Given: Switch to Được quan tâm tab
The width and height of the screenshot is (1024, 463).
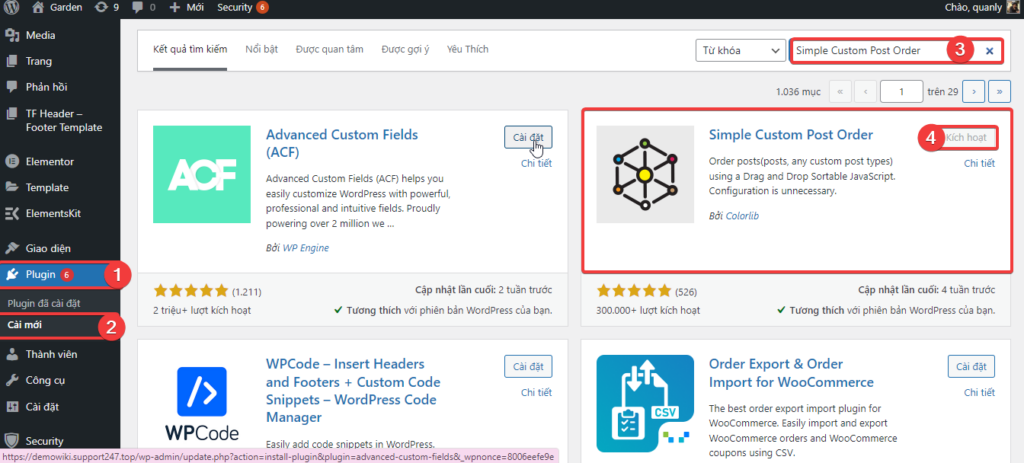Looking at the screenshot, I should [x=330, y=50].
